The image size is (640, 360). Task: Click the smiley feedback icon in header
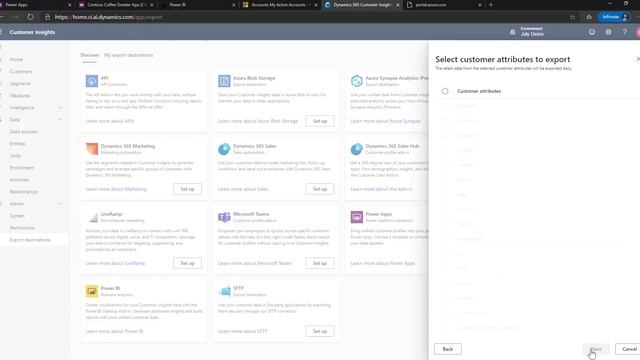592,32
